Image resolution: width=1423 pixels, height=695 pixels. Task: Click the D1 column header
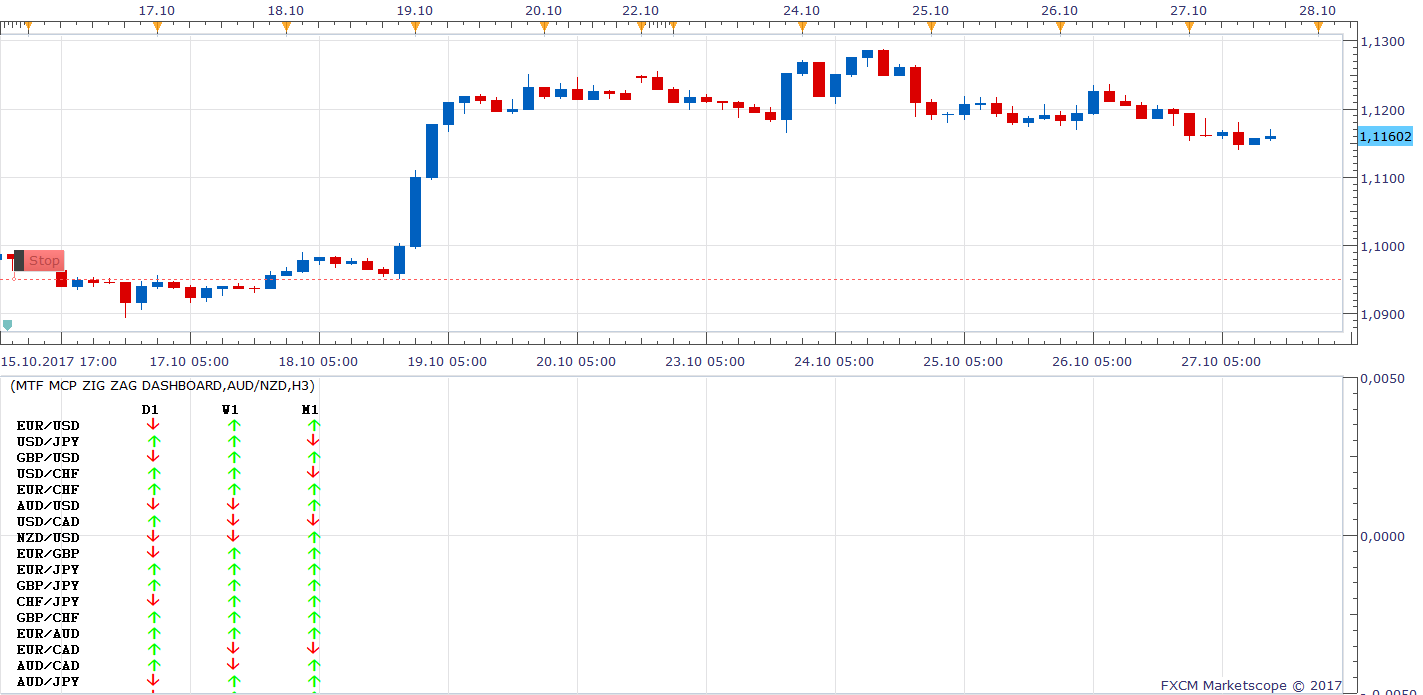click(150, 409)
